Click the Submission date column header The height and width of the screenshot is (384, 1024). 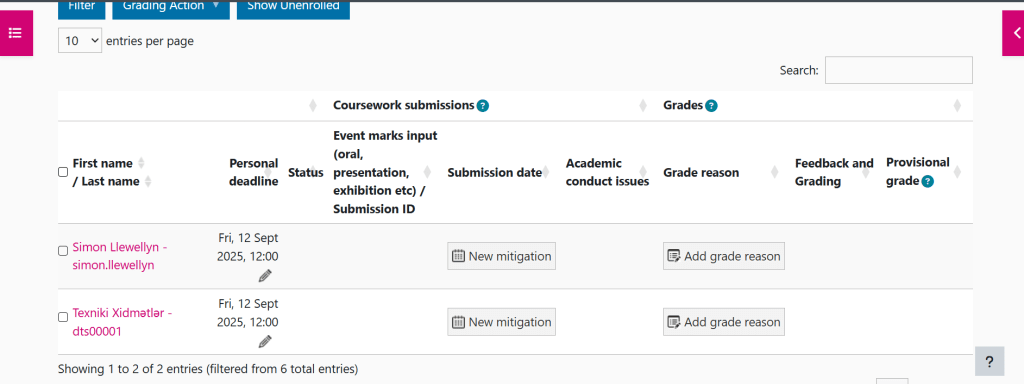pyautogui.click(x=494, y=172)
